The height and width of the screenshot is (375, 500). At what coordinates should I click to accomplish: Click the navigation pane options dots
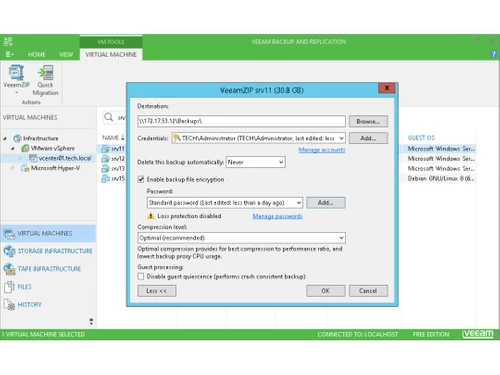point(91,321)
